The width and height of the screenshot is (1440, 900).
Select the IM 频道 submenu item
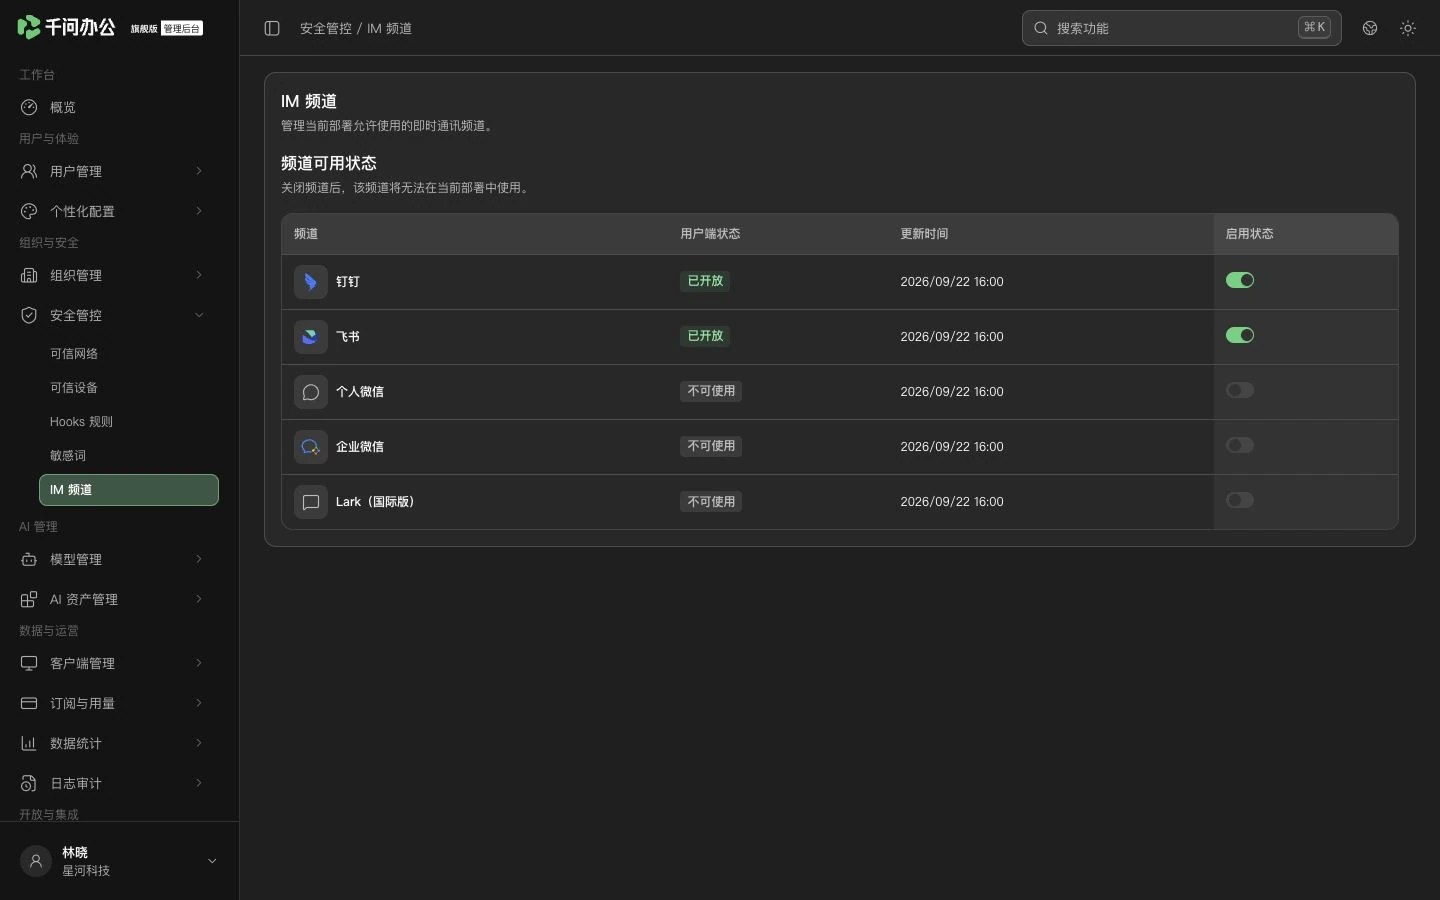click(x=129, y=490)
